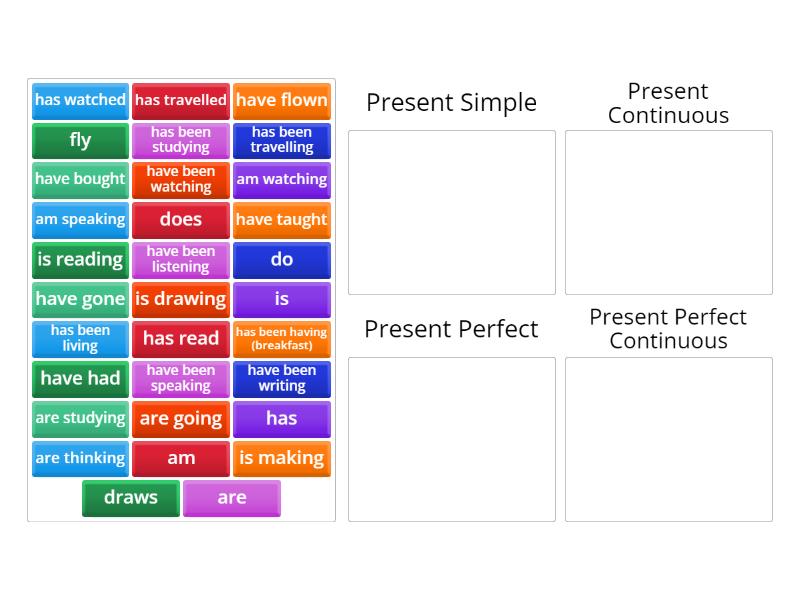This screenshot has width=800, height=600.
Task: Select the 'have been listening' tile
Action: click(180, 259)
